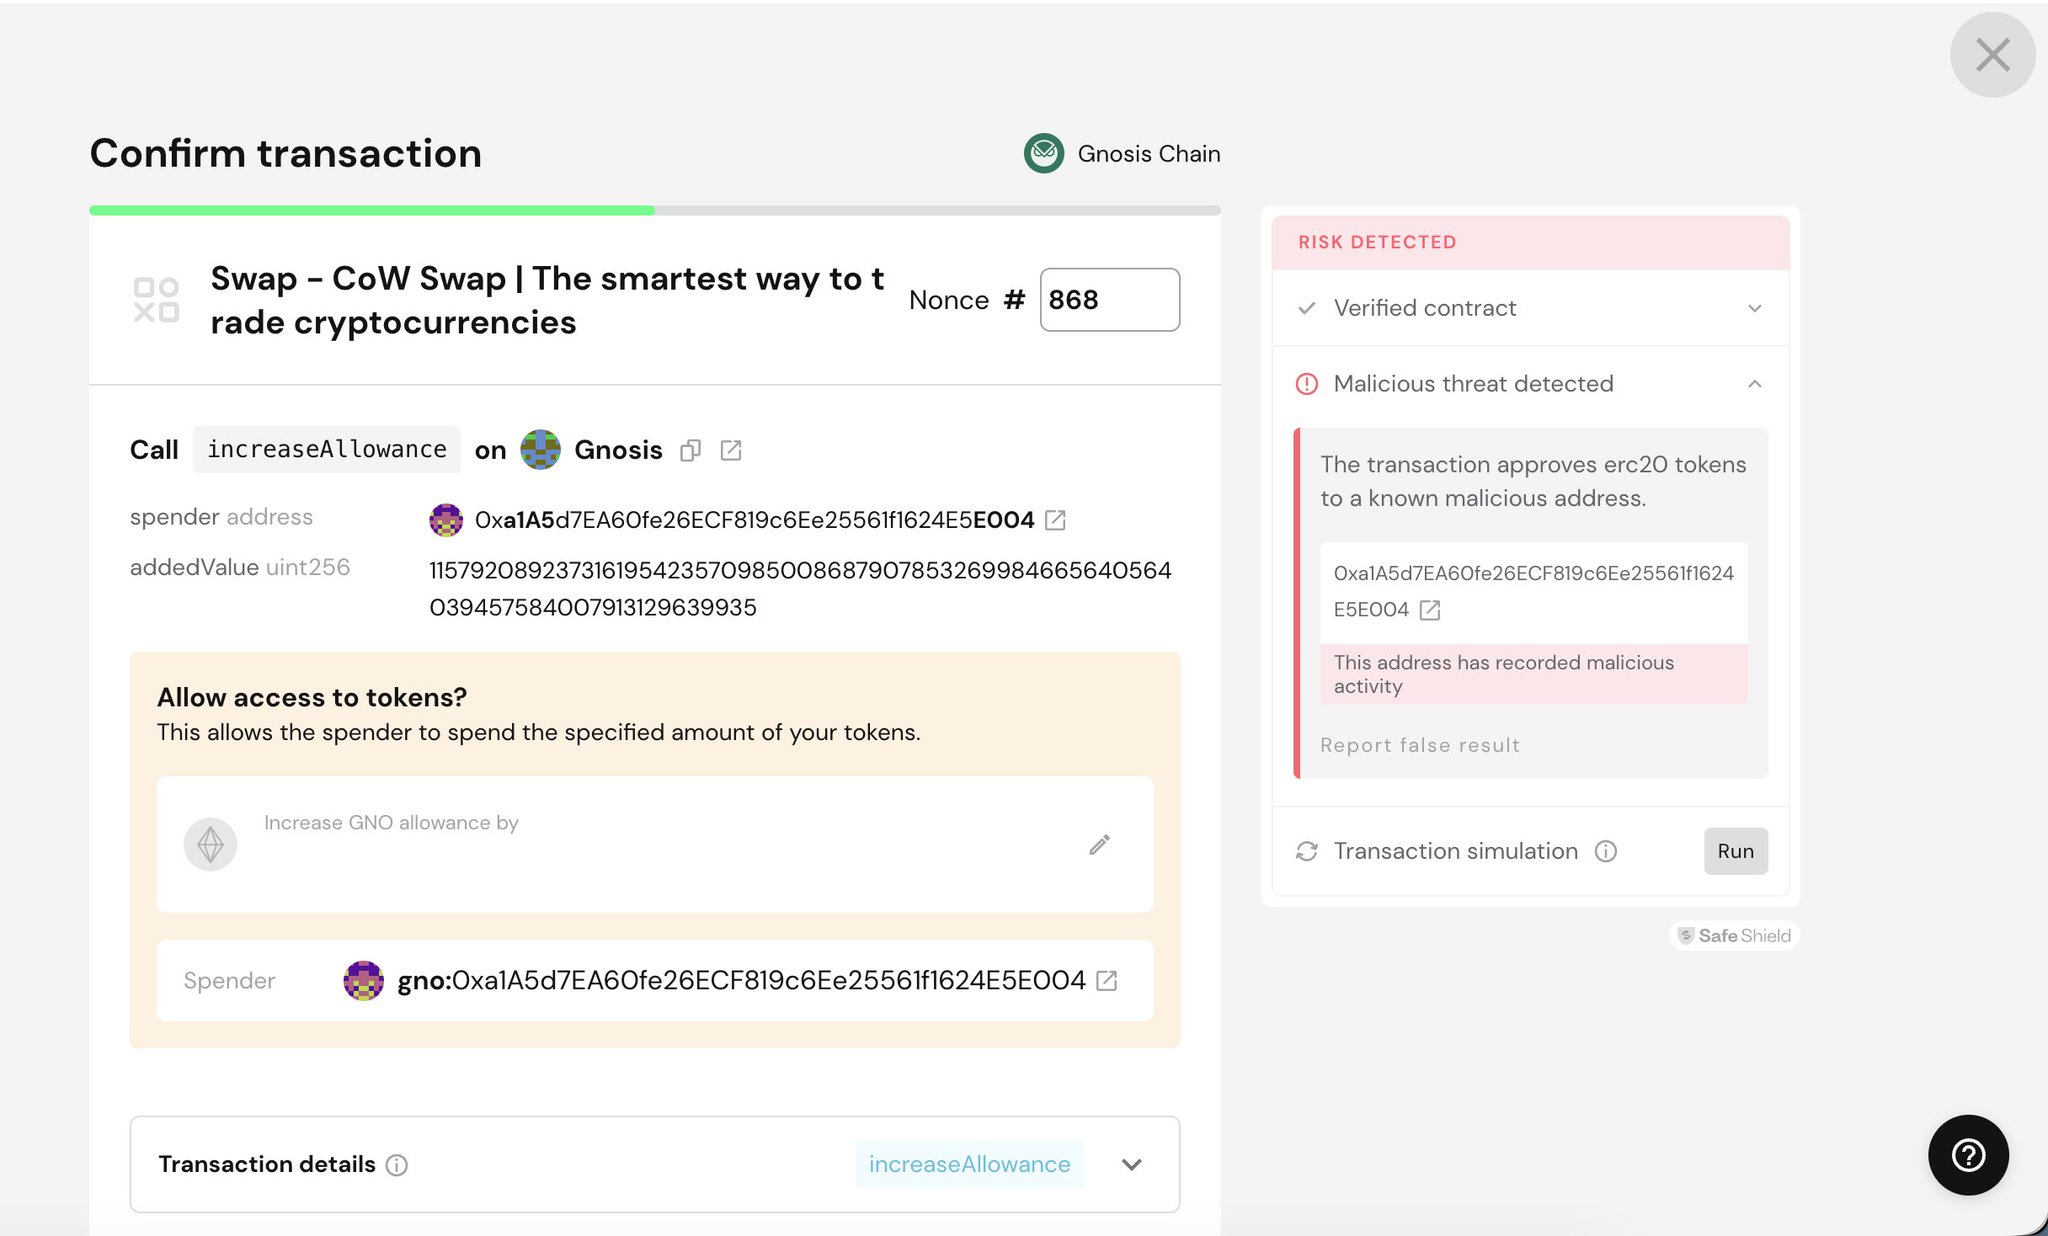Click the Gnosis Chain network icon

tap(1044, 154)
